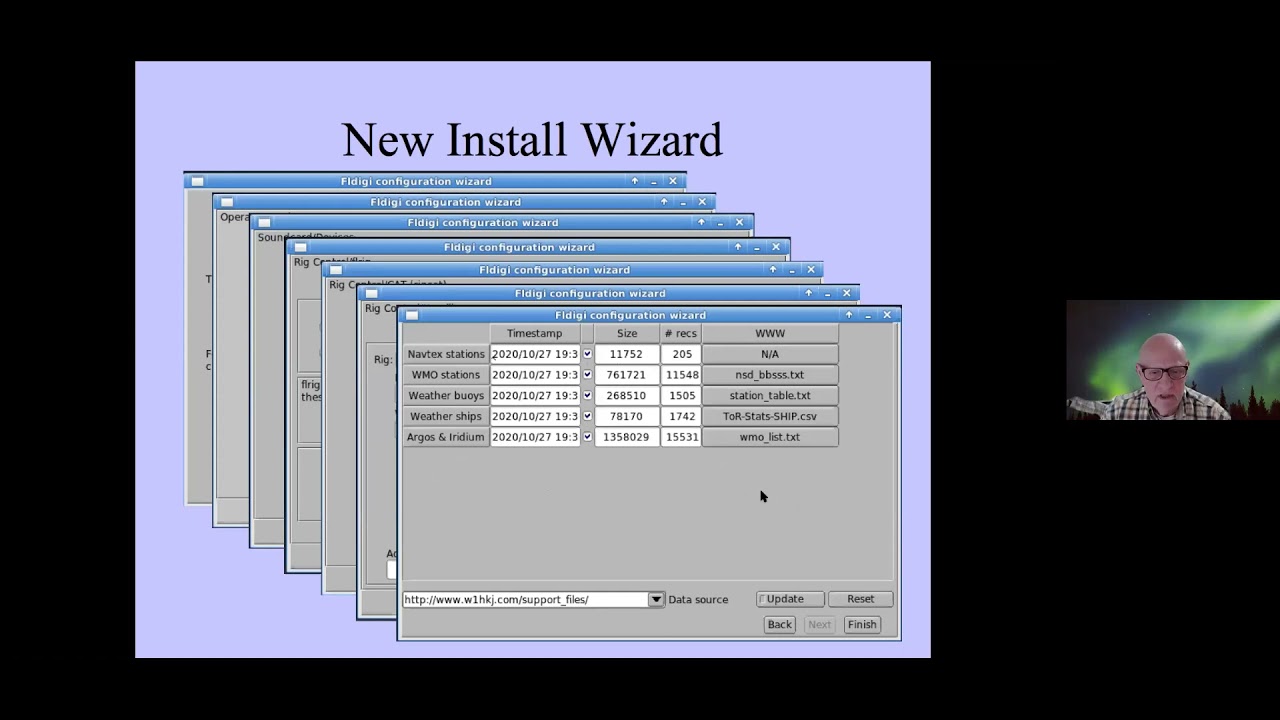Click the Timestamp column header
This screenshot has height=720, width=1280.
(534, 333)
